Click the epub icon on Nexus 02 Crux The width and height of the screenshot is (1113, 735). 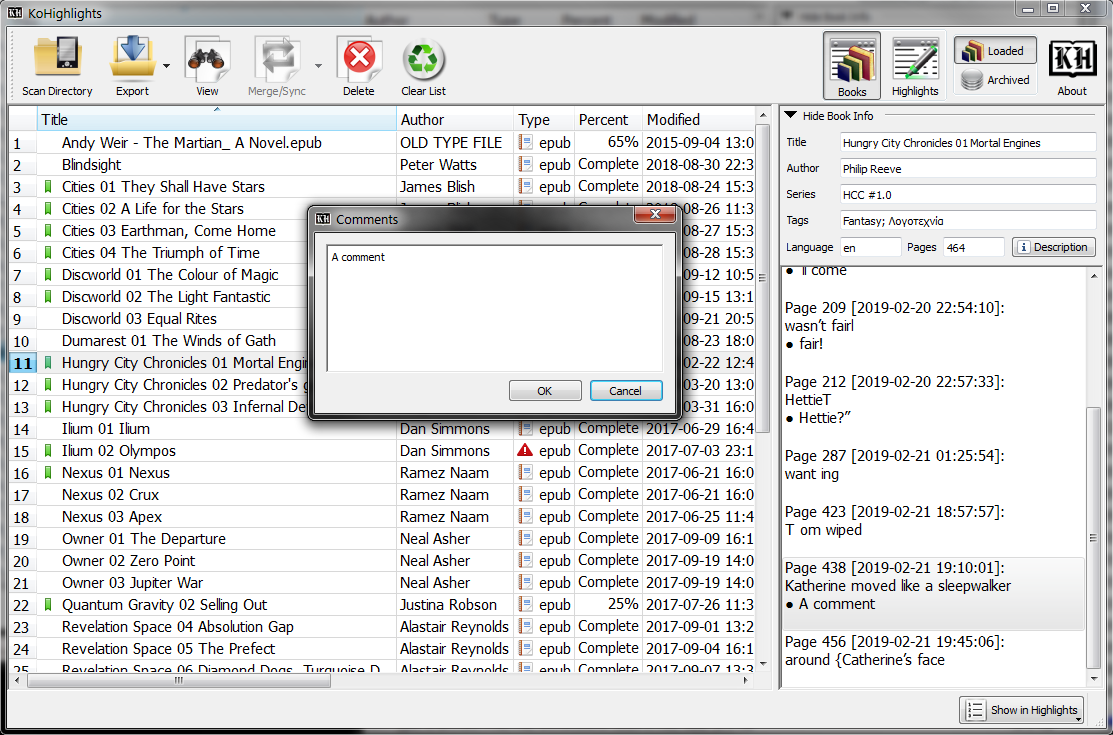pos(525,494)
